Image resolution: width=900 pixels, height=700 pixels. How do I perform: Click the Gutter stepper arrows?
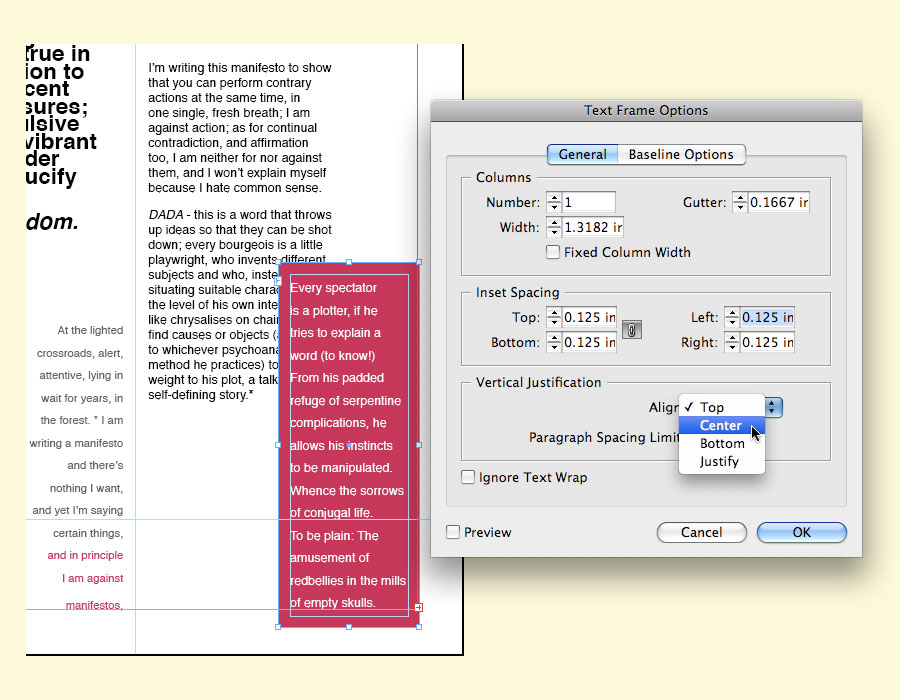(739, 202)
